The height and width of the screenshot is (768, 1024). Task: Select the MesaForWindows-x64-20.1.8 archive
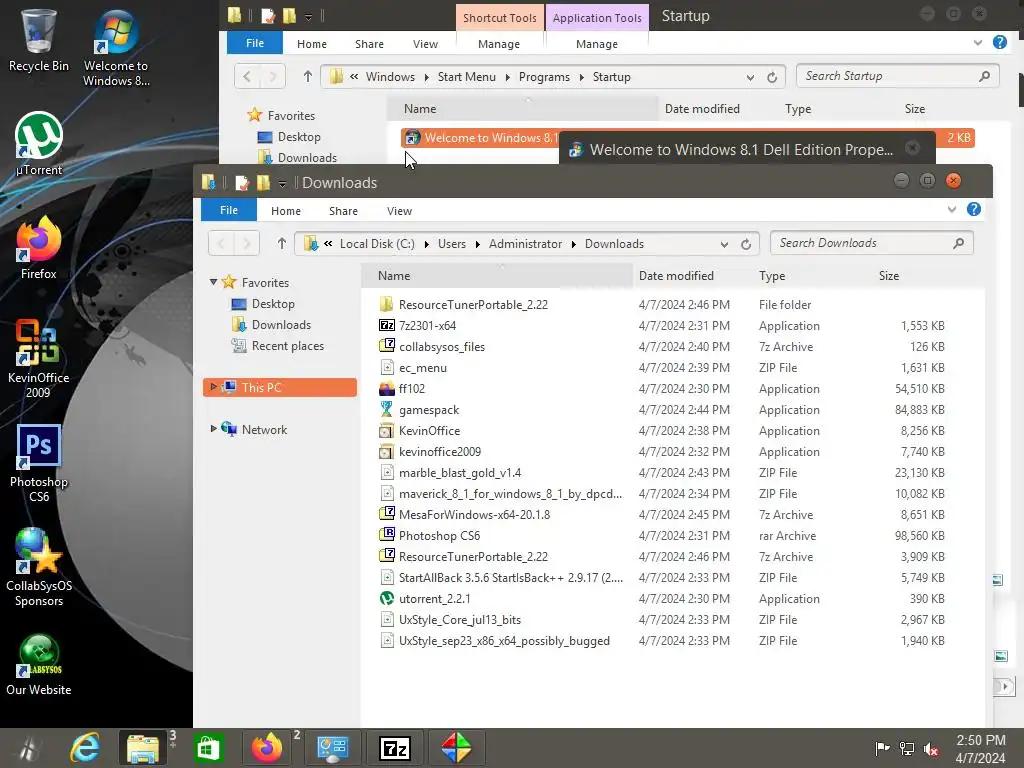click(x=662, y=515)
